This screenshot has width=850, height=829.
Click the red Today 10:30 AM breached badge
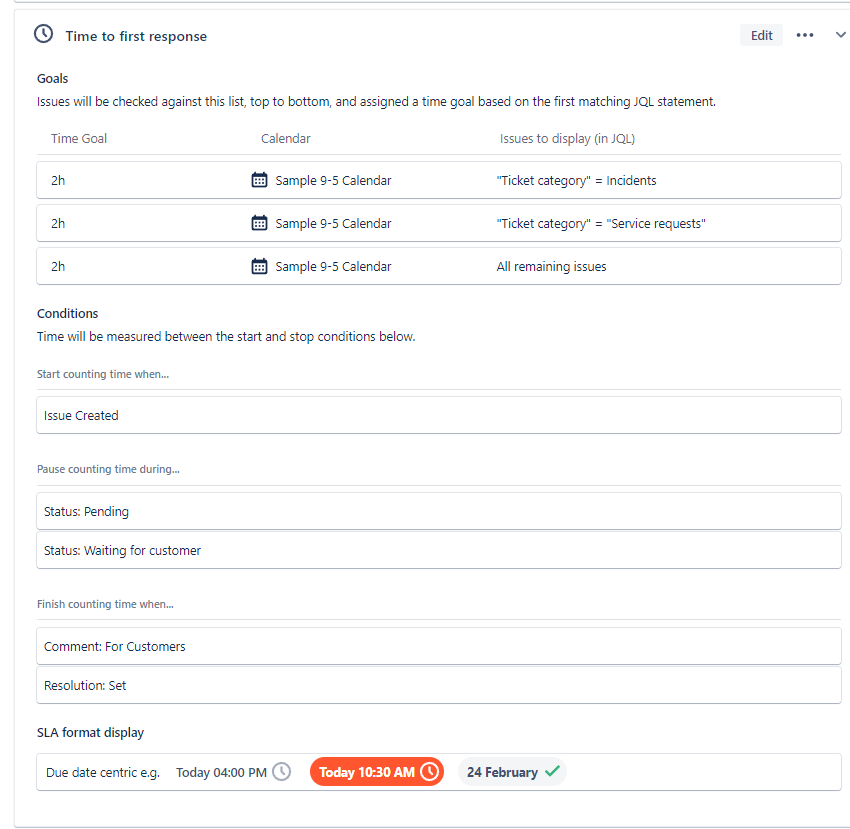pyautogui.click(x=377, y=772)
